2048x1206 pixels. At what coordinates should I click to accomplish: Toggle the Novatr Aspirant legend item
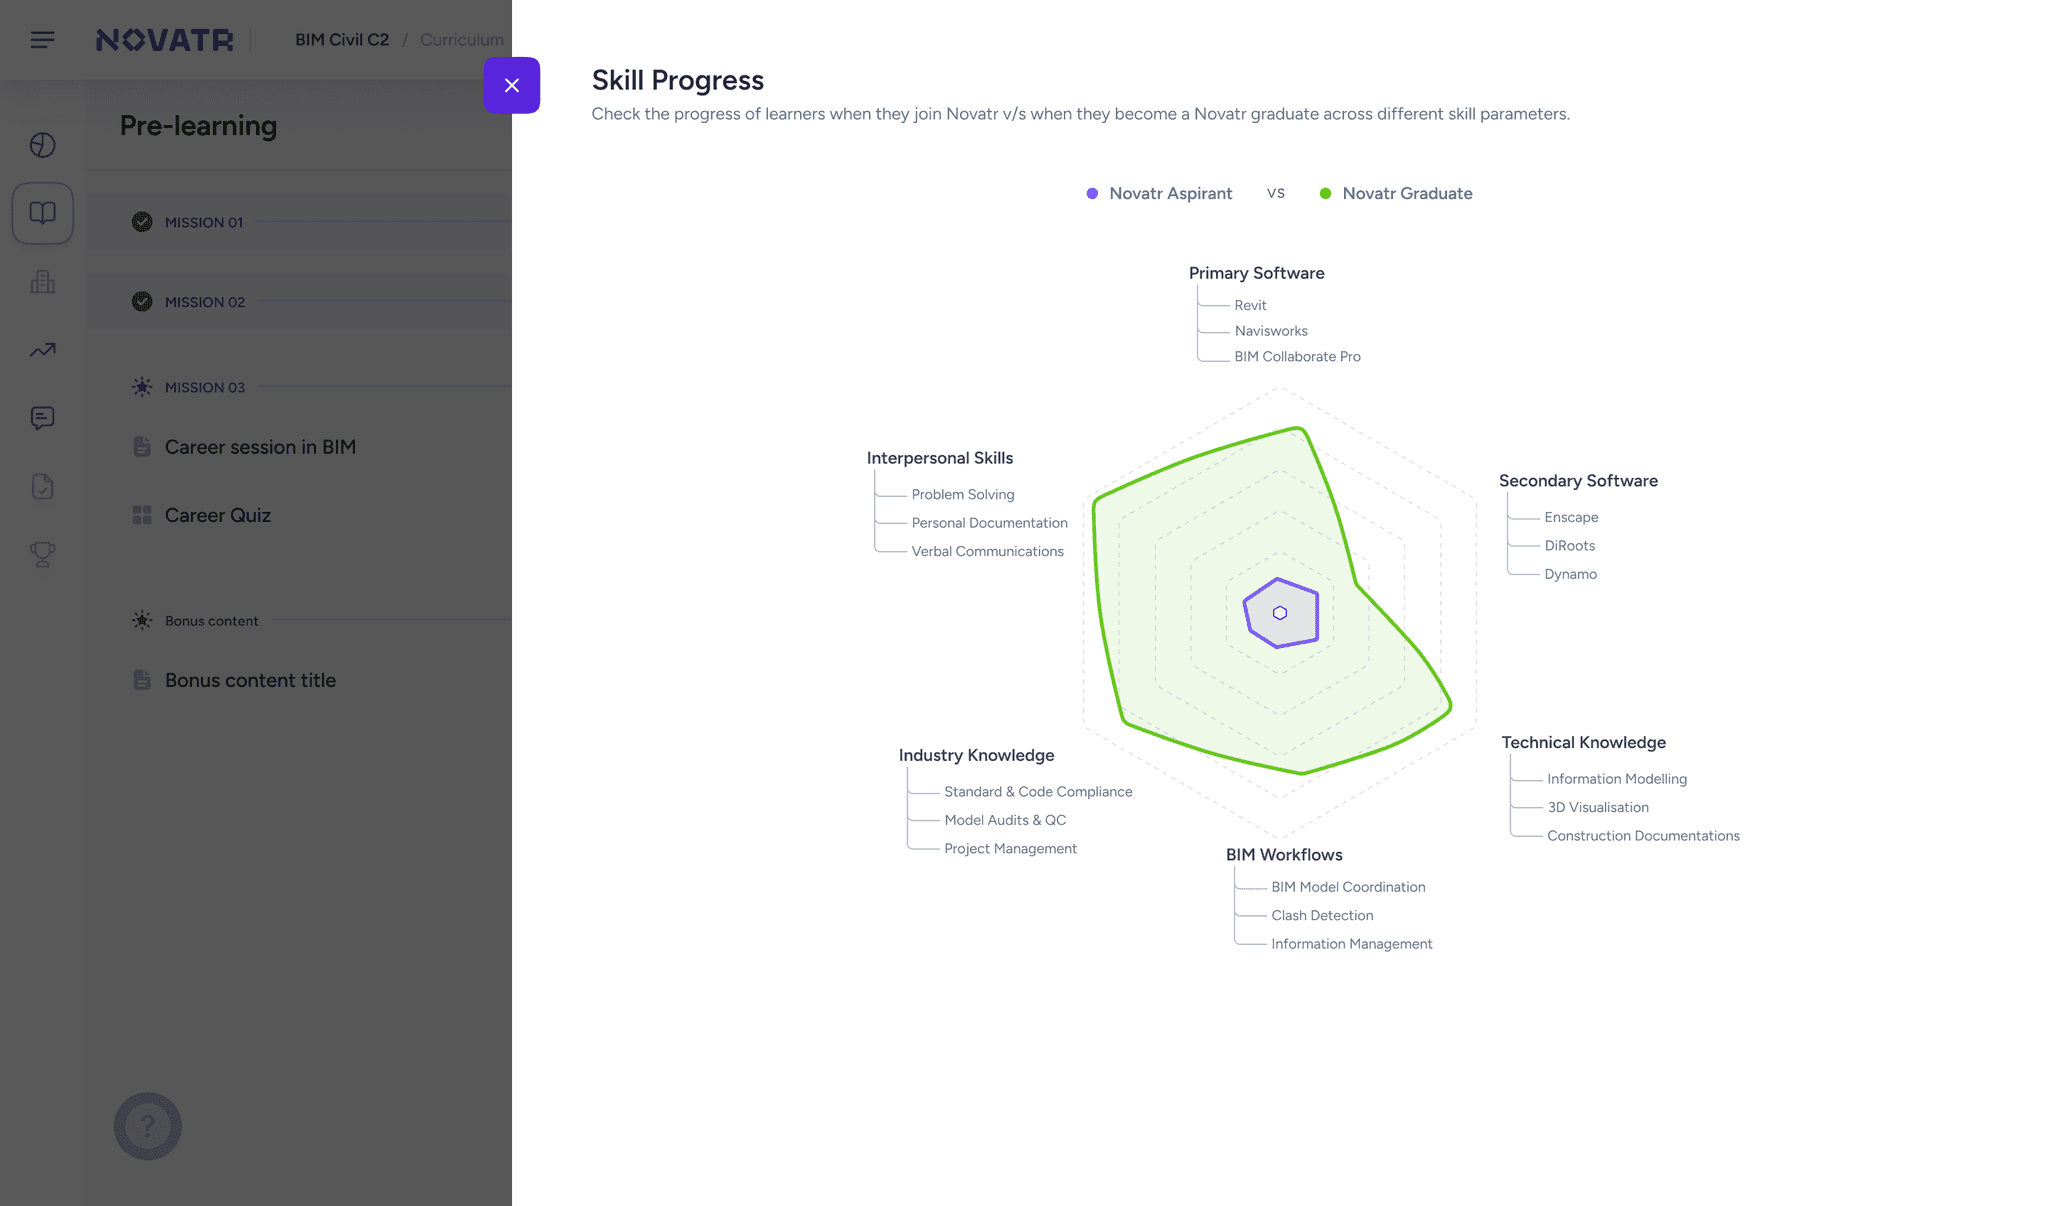(x=1159, y=194)
